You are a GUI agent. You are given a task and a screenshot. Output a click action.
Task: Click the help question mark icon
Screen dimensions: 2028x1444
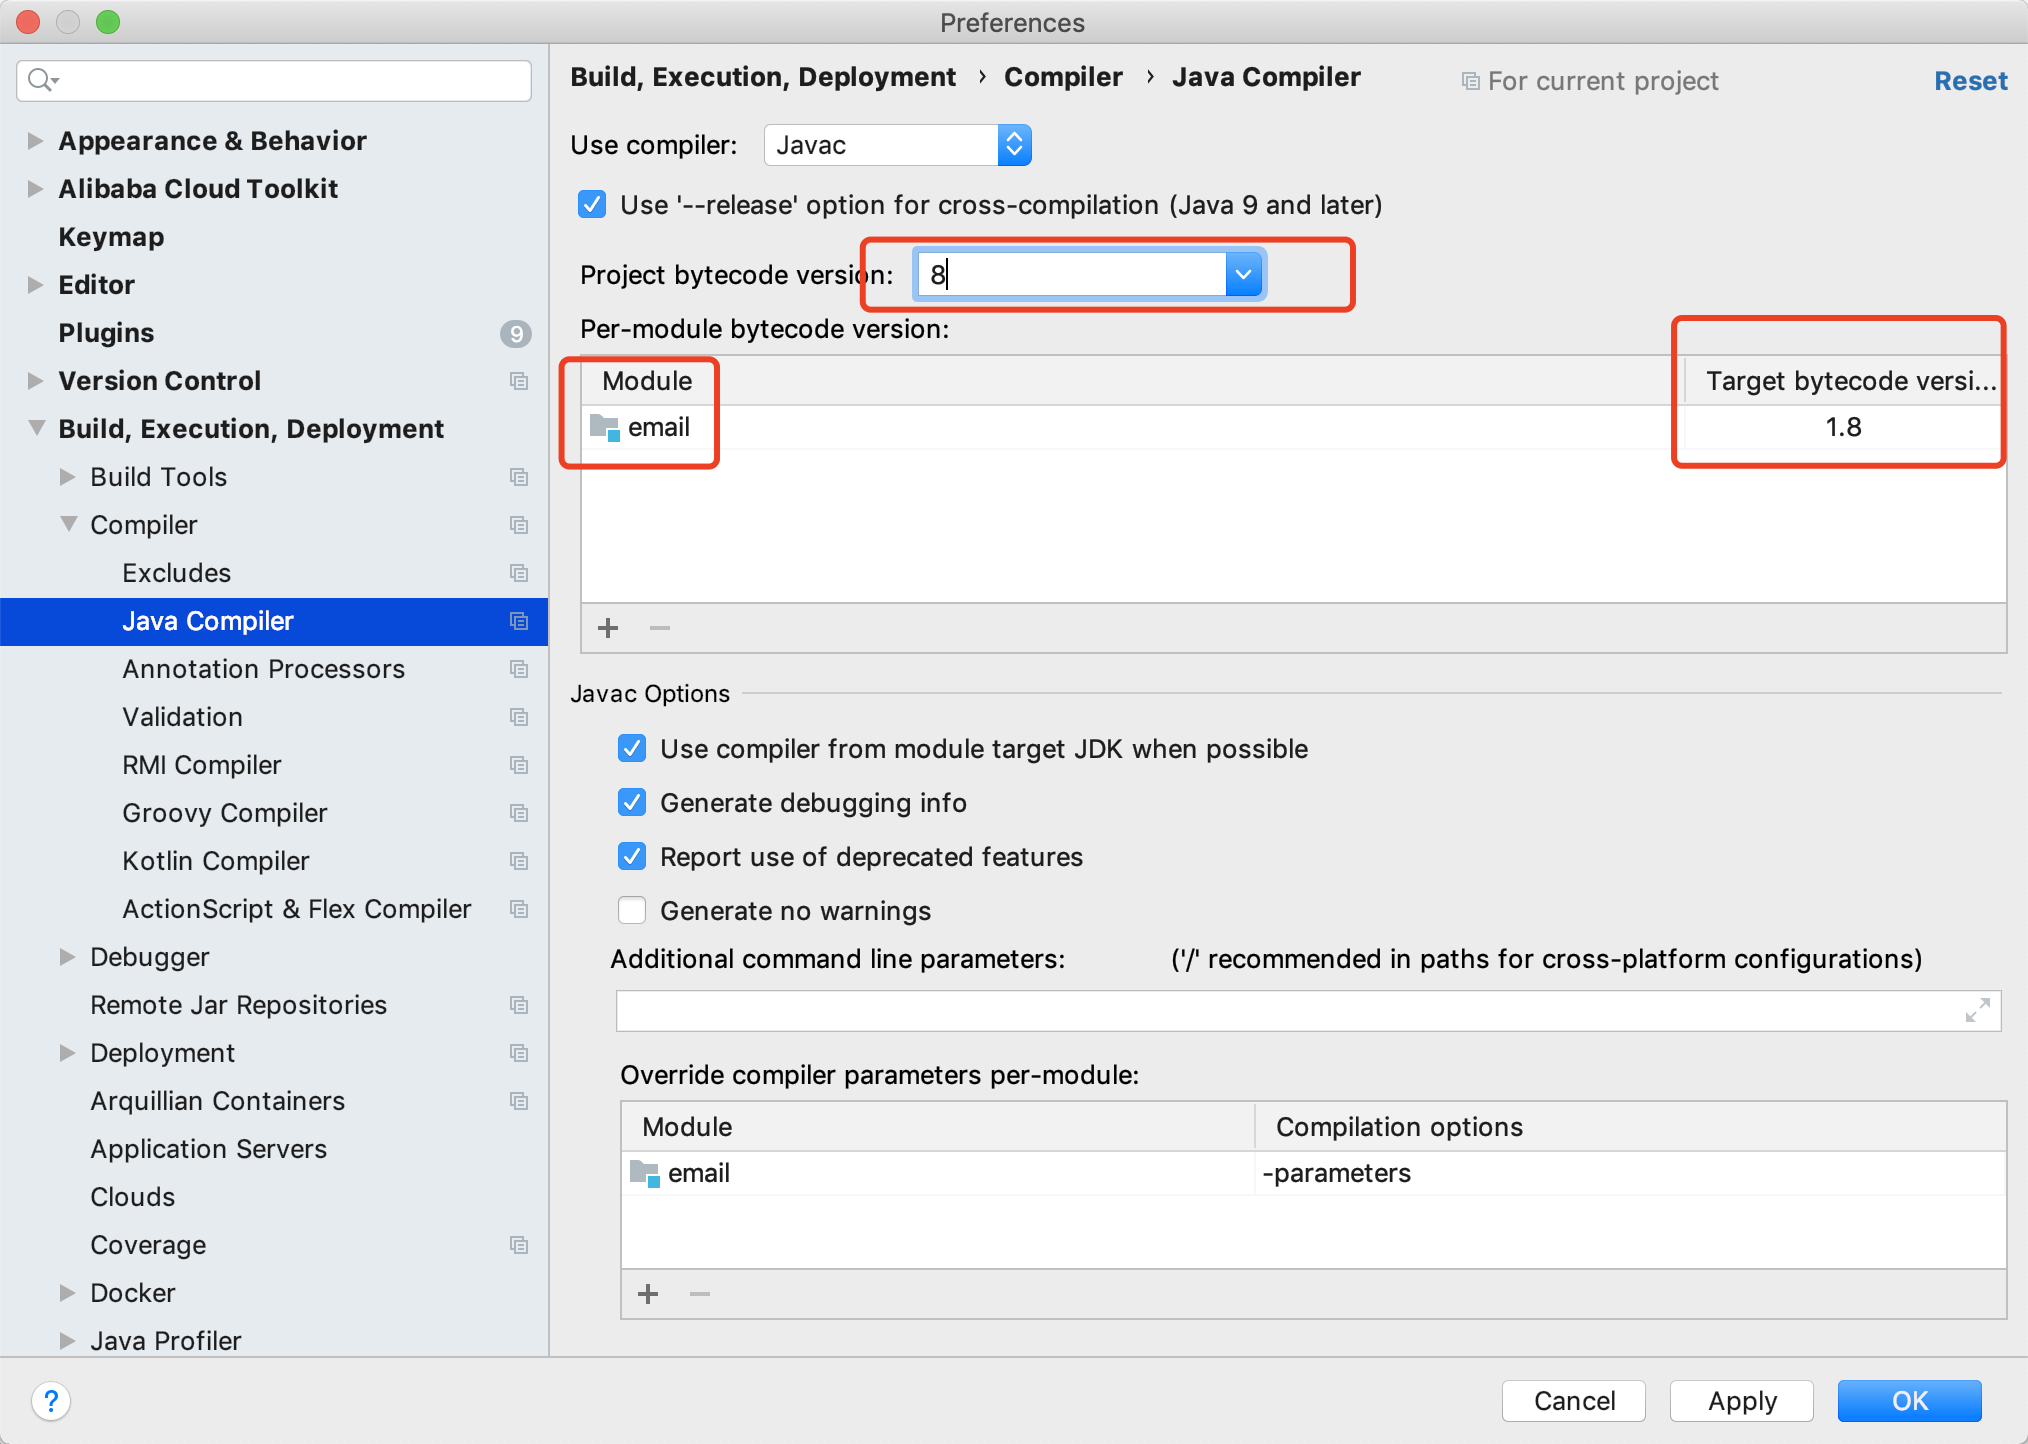point(51,1400)
